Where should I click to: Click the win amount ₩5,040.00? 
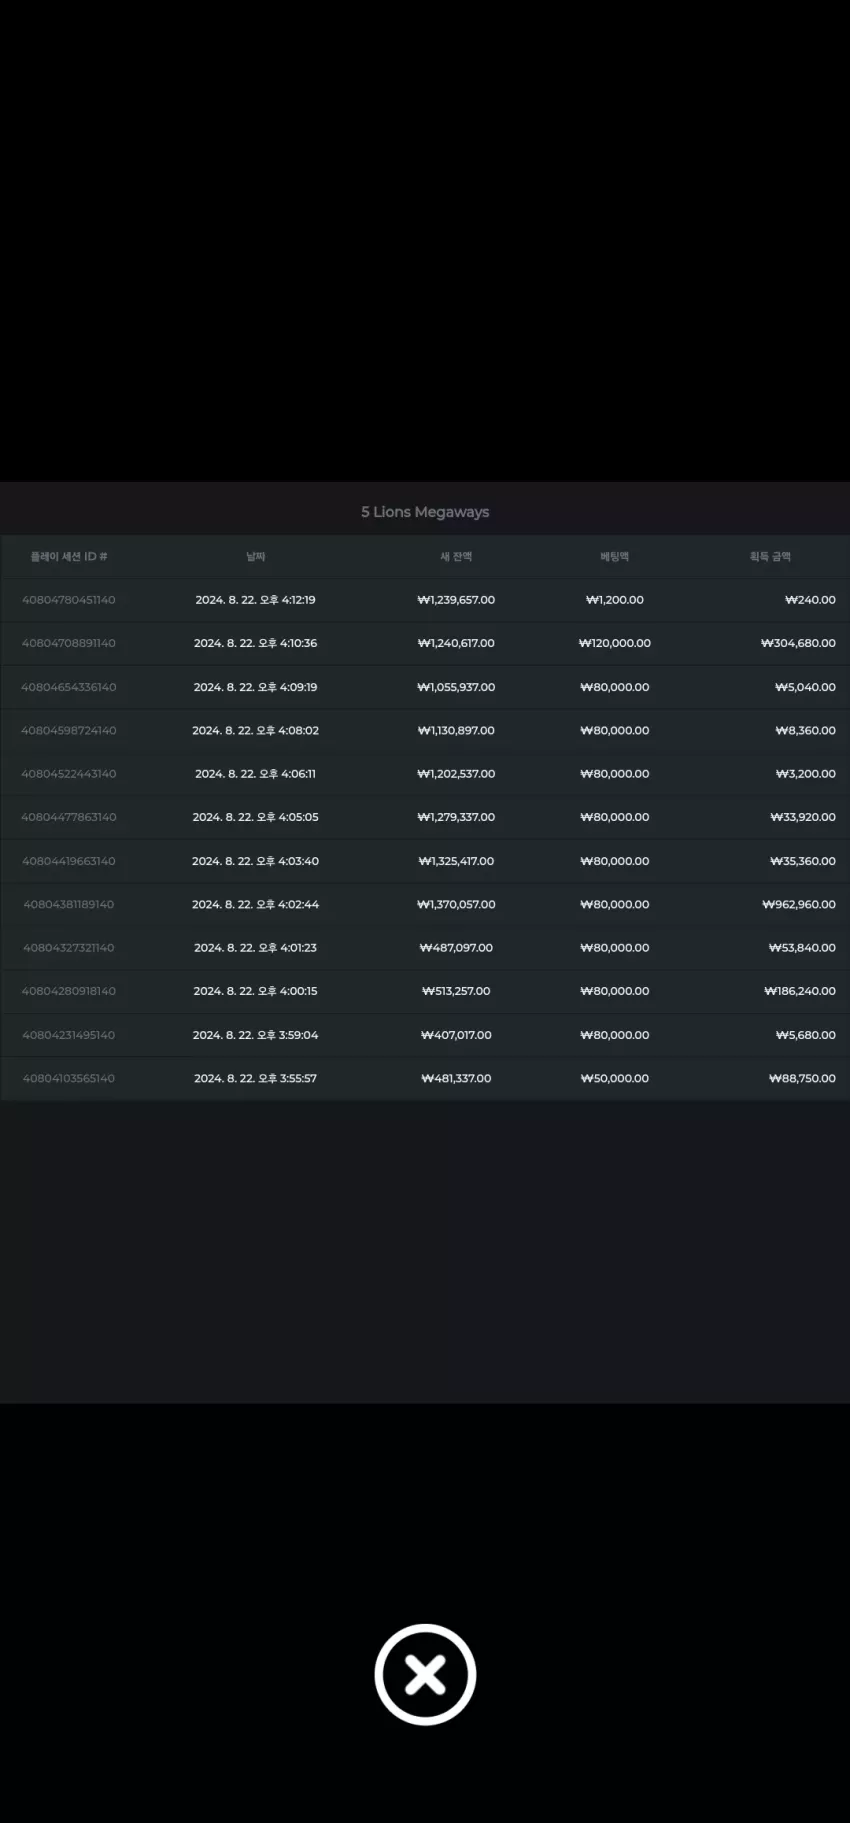tap(805, 687)
